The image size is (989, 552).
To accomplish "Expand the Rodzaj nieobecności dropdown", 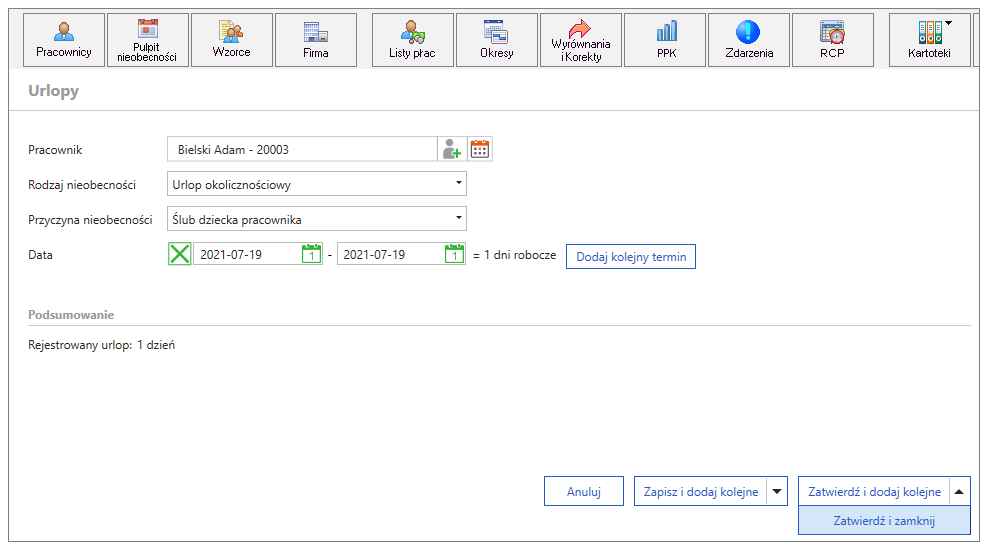I will click(459, 184).
